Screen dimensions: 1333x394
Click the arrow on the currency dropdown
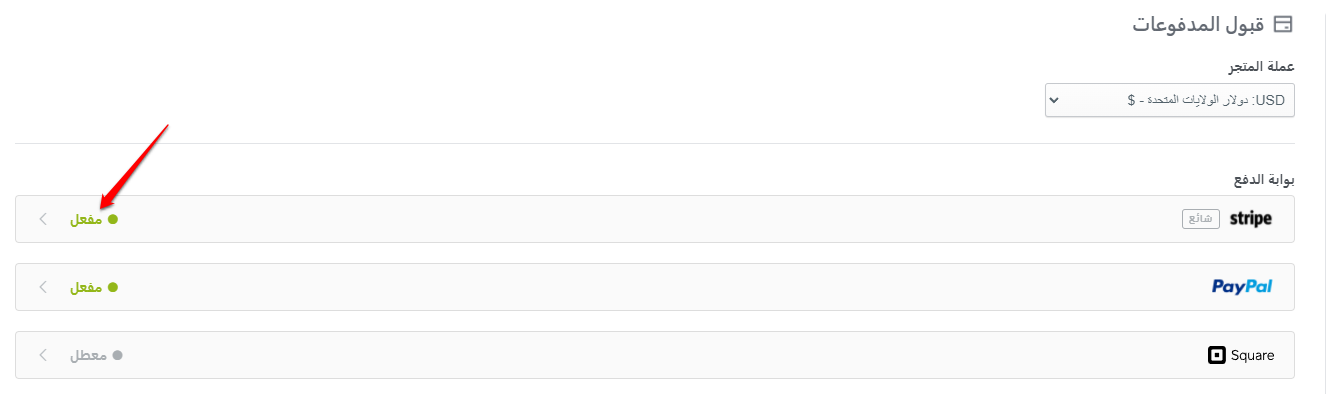coord(1055,100)
